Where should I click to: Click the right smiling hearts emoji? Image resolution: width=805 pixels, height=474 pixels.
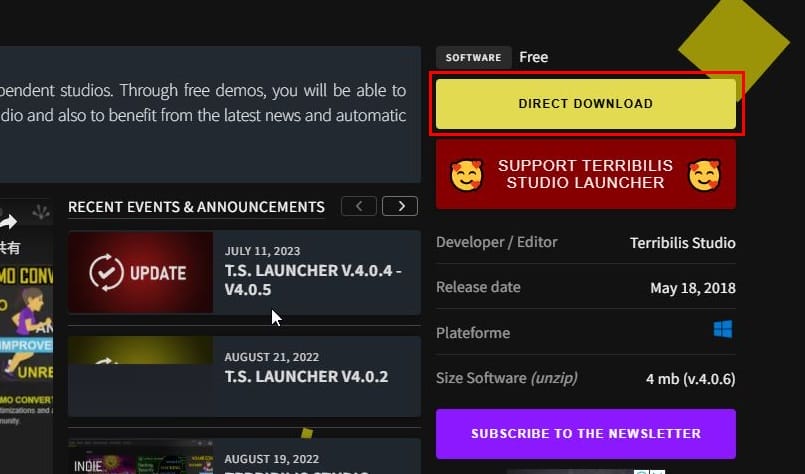[704, 175]
